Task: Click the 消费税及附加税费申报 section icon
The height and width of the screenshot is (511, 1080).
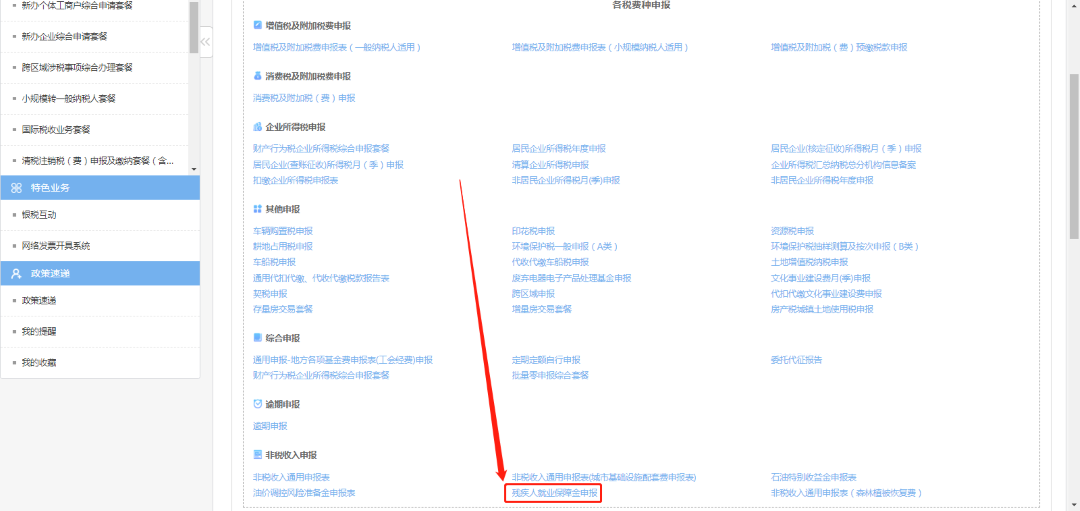Action: coord(258,76)
